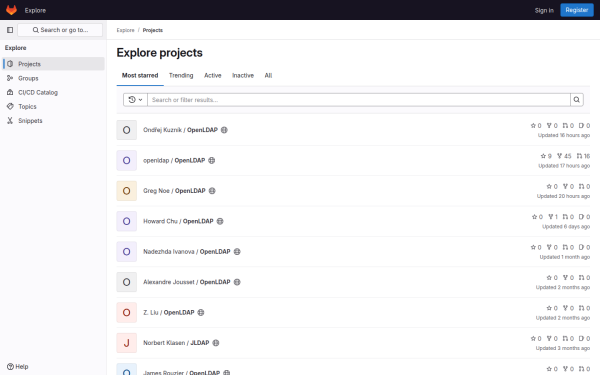Open Topics in the sidebar
The height and width of the screenshot is (375, 600).
tap(54, 106)
